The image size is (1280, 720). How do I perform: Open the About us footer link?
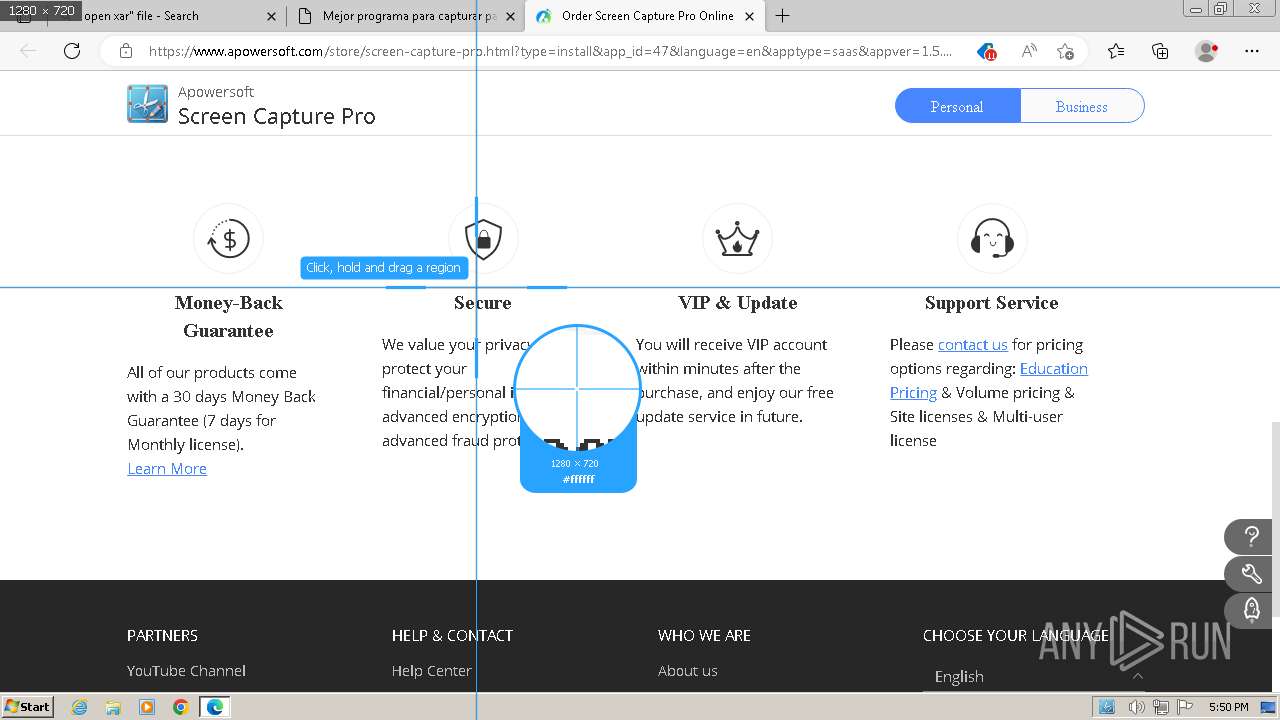click(x=688, y=670)
